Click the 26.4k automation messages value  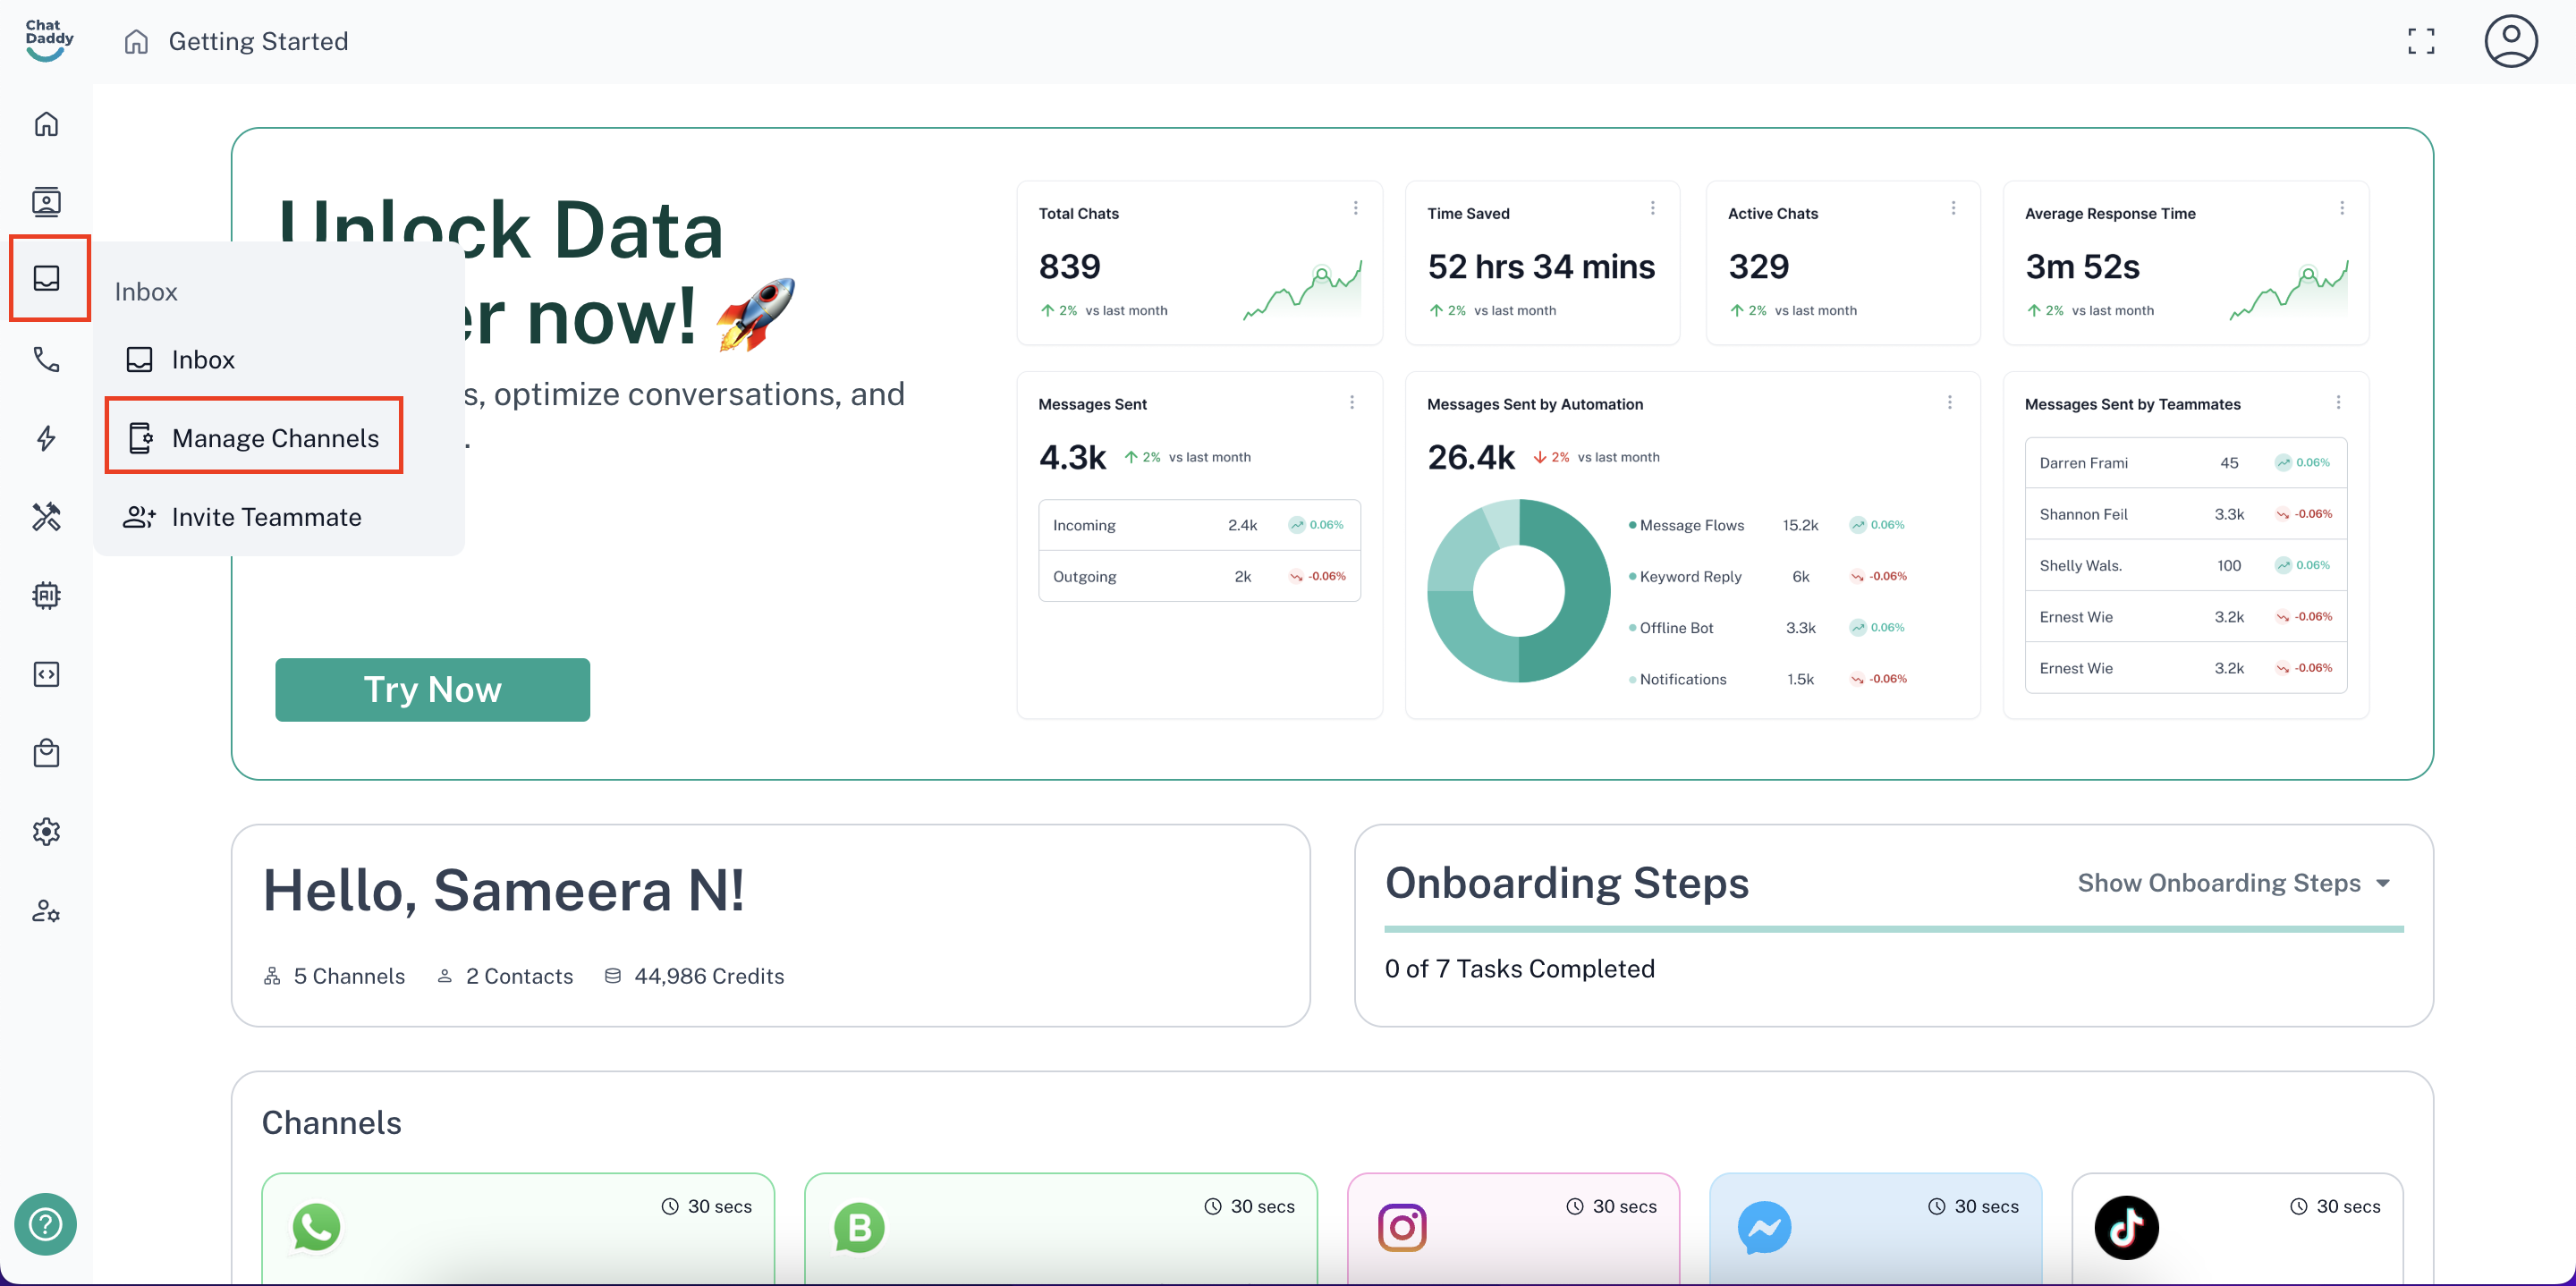(1470, 457)
